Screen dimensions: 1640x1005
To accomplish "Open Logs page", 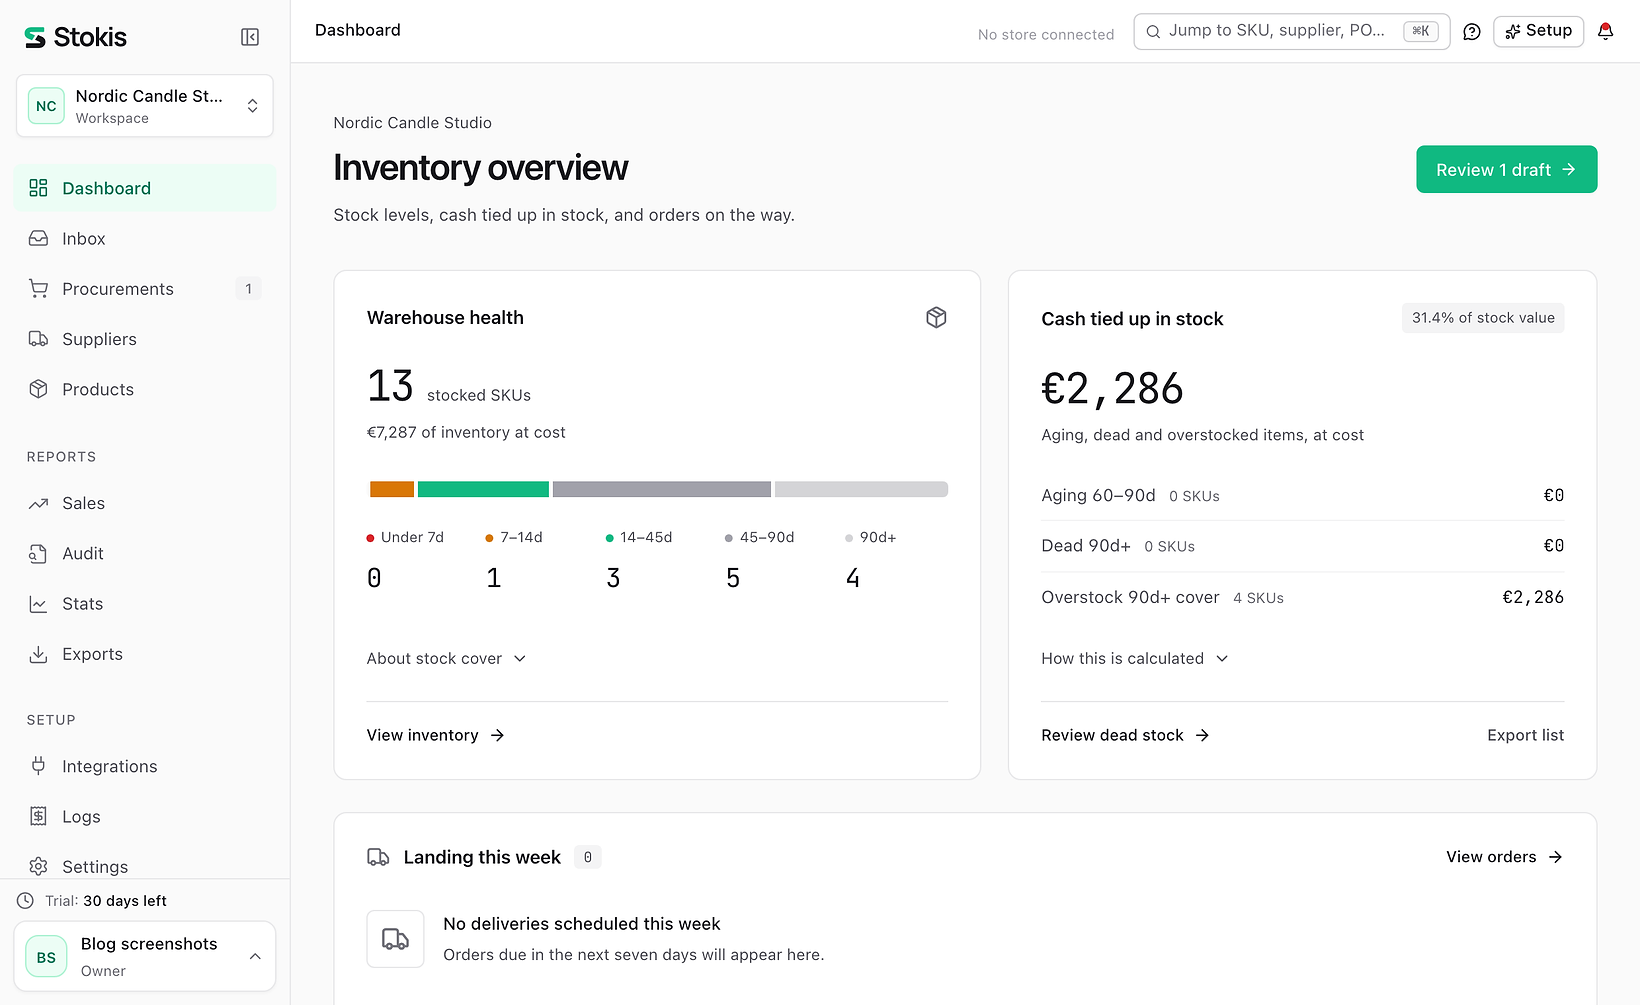I will (145, 816).
